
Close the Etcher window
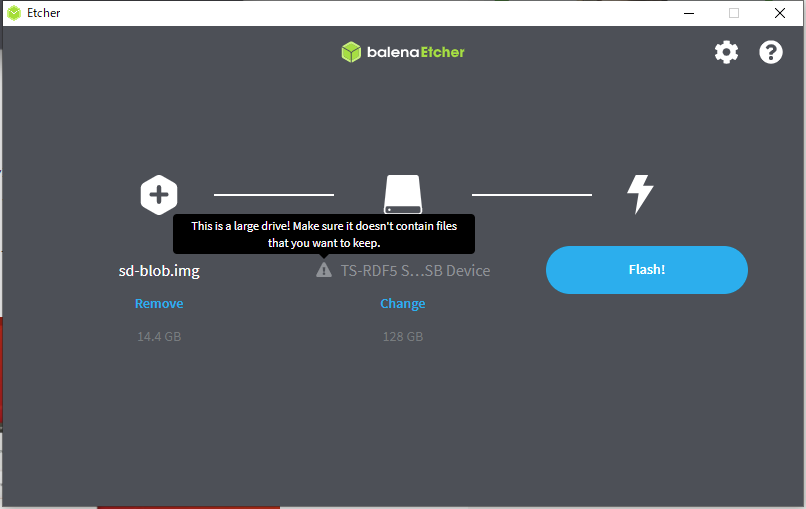(x=780, y=13)
